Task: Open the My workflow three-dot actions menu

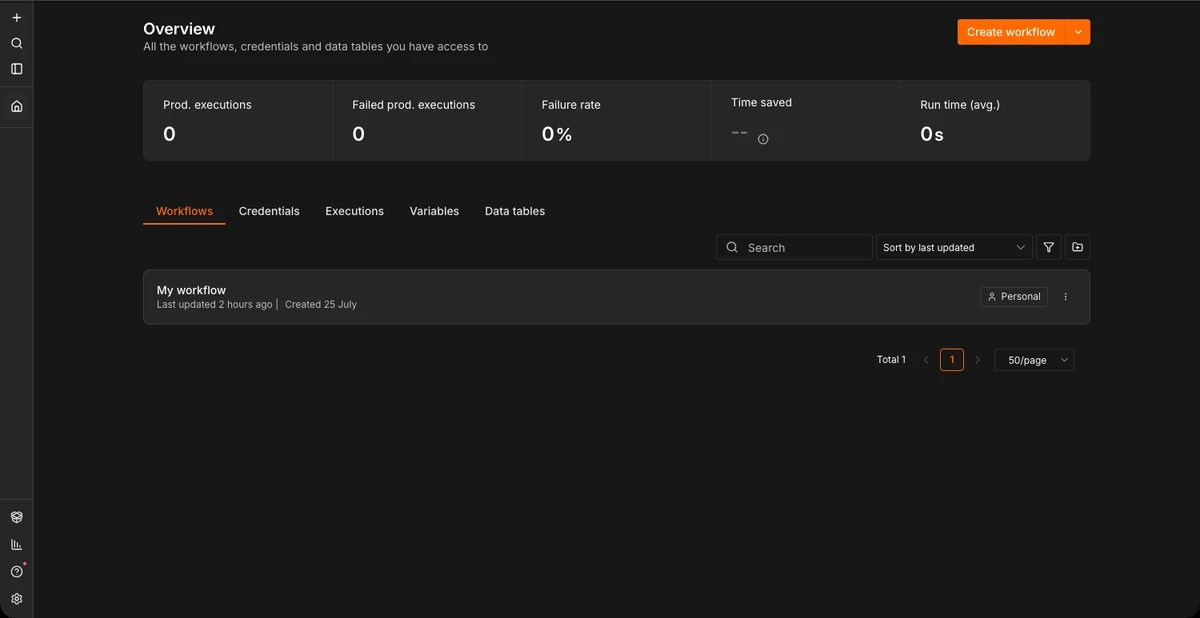Action: pos(1065,297)
